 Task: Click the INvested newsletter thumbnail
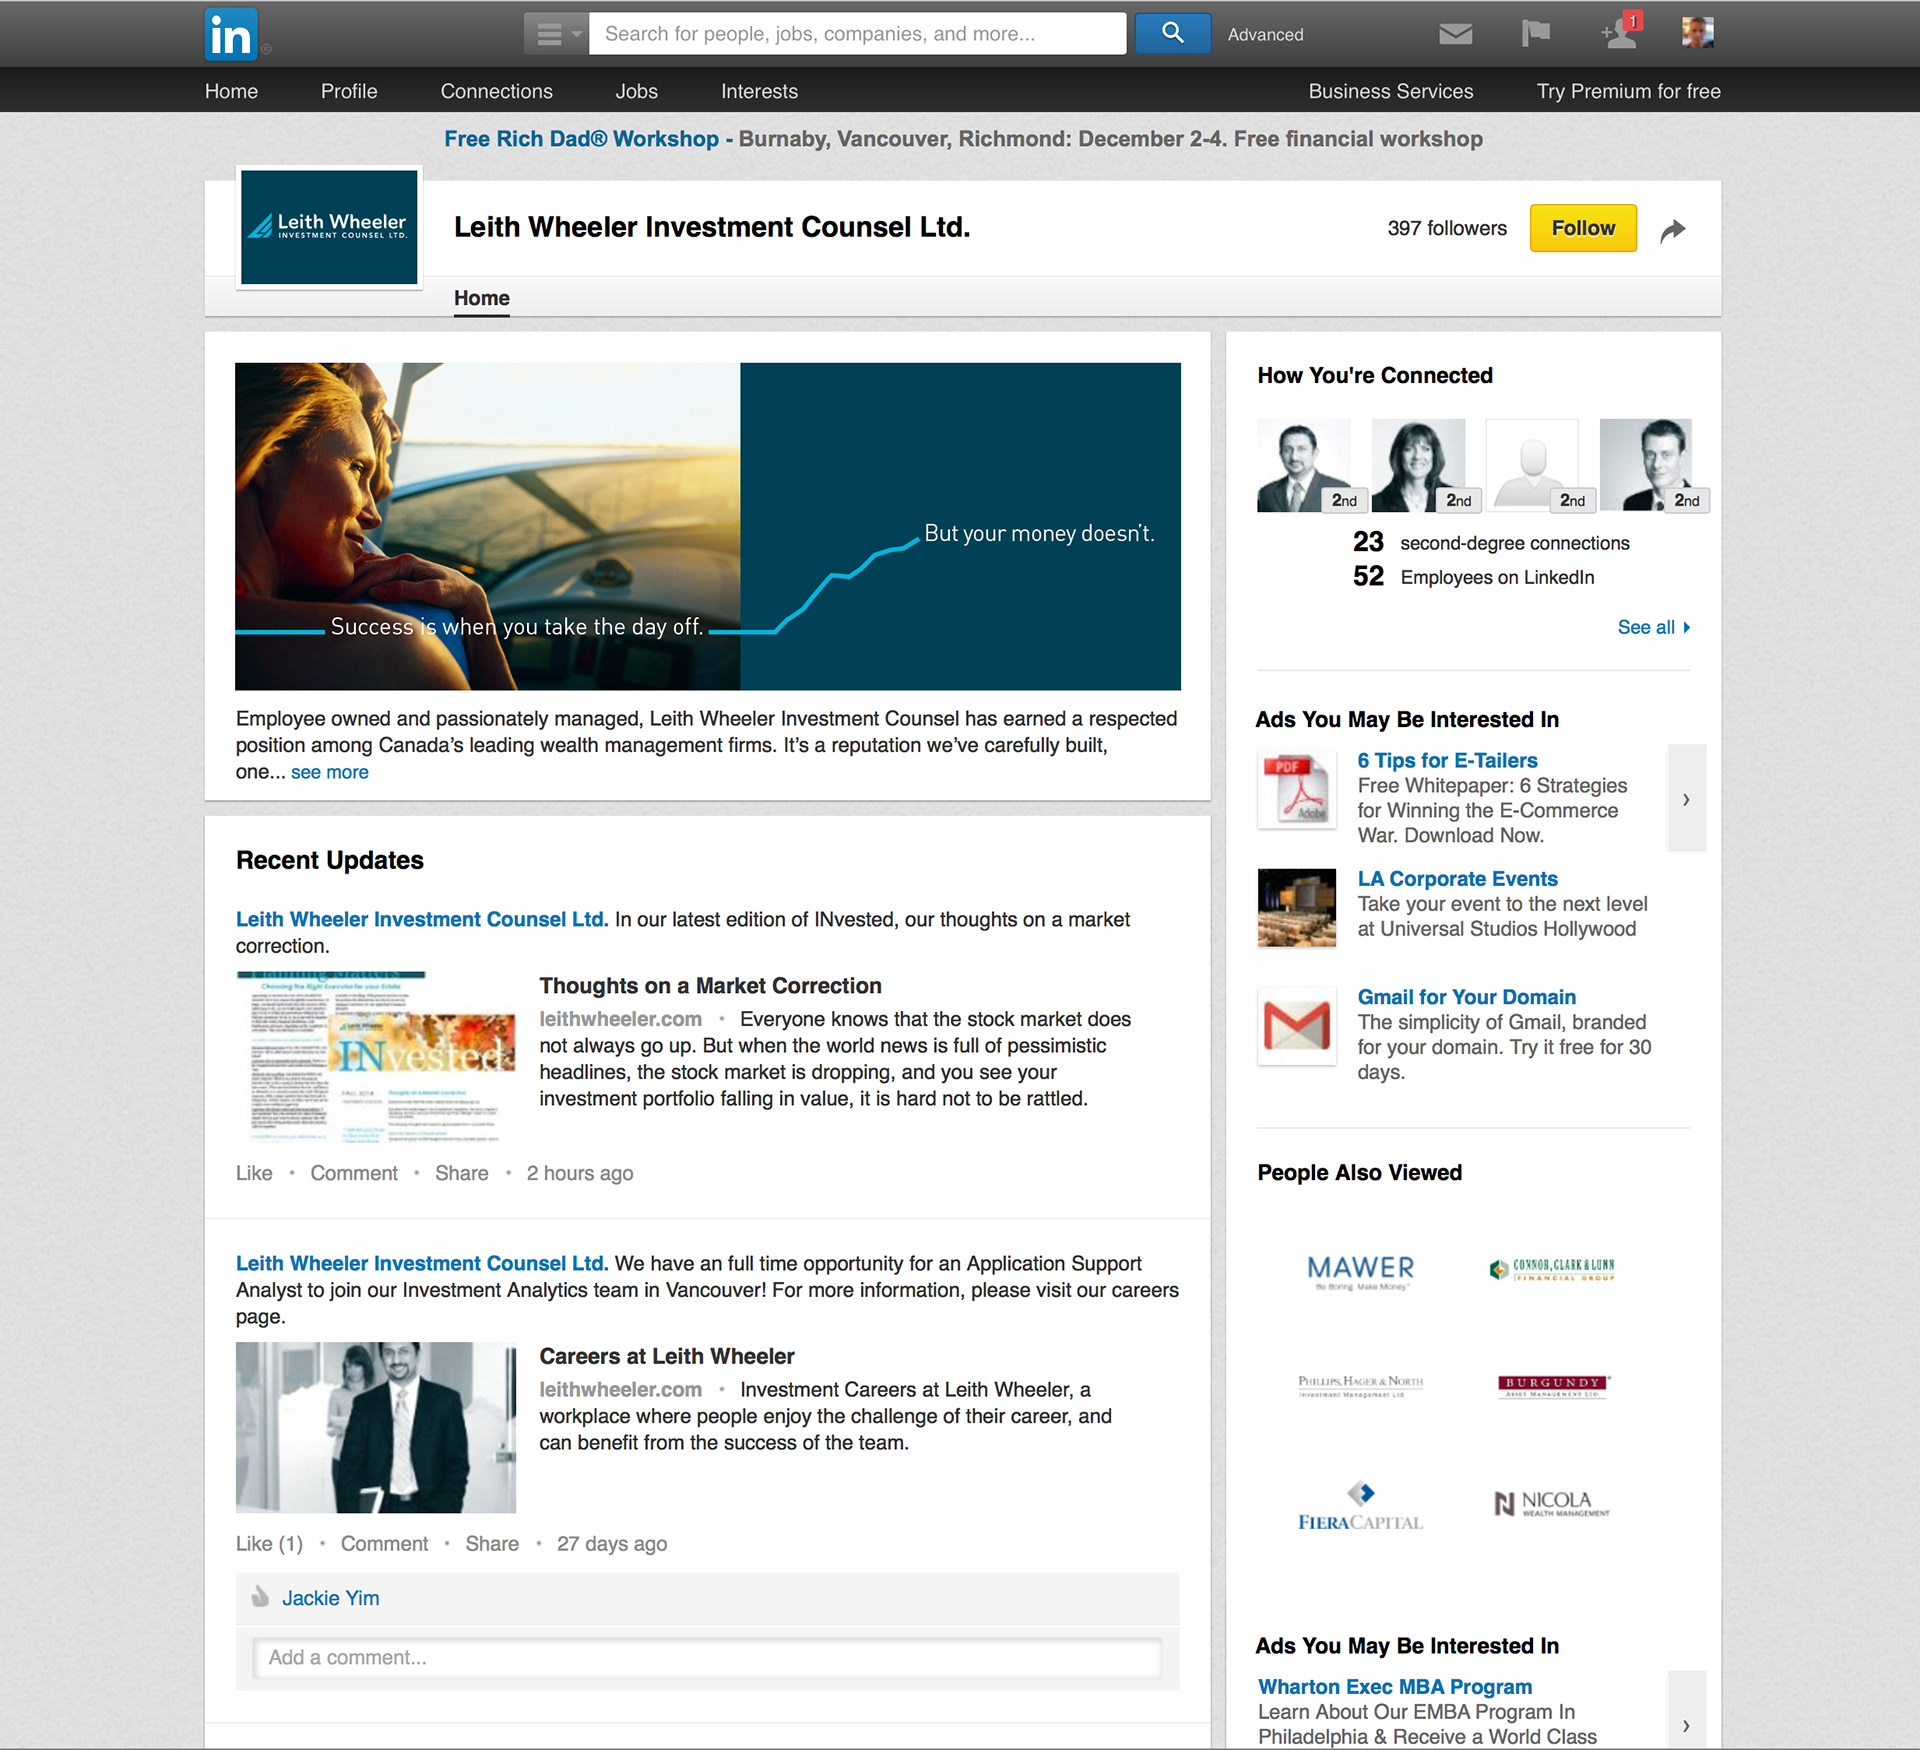(376, 1056)
